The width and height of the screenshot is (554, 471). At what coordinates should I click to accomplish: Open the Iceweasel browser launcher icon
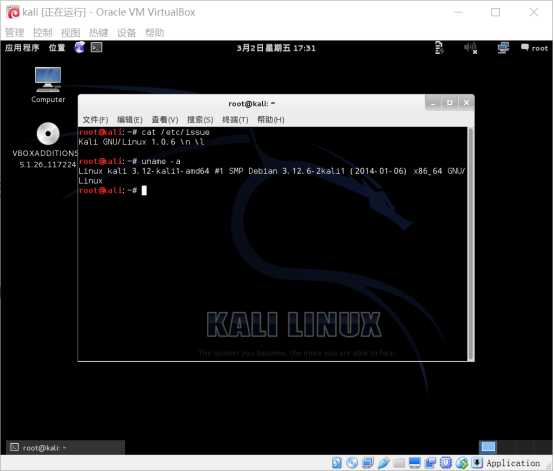click(x=79, y=47)
